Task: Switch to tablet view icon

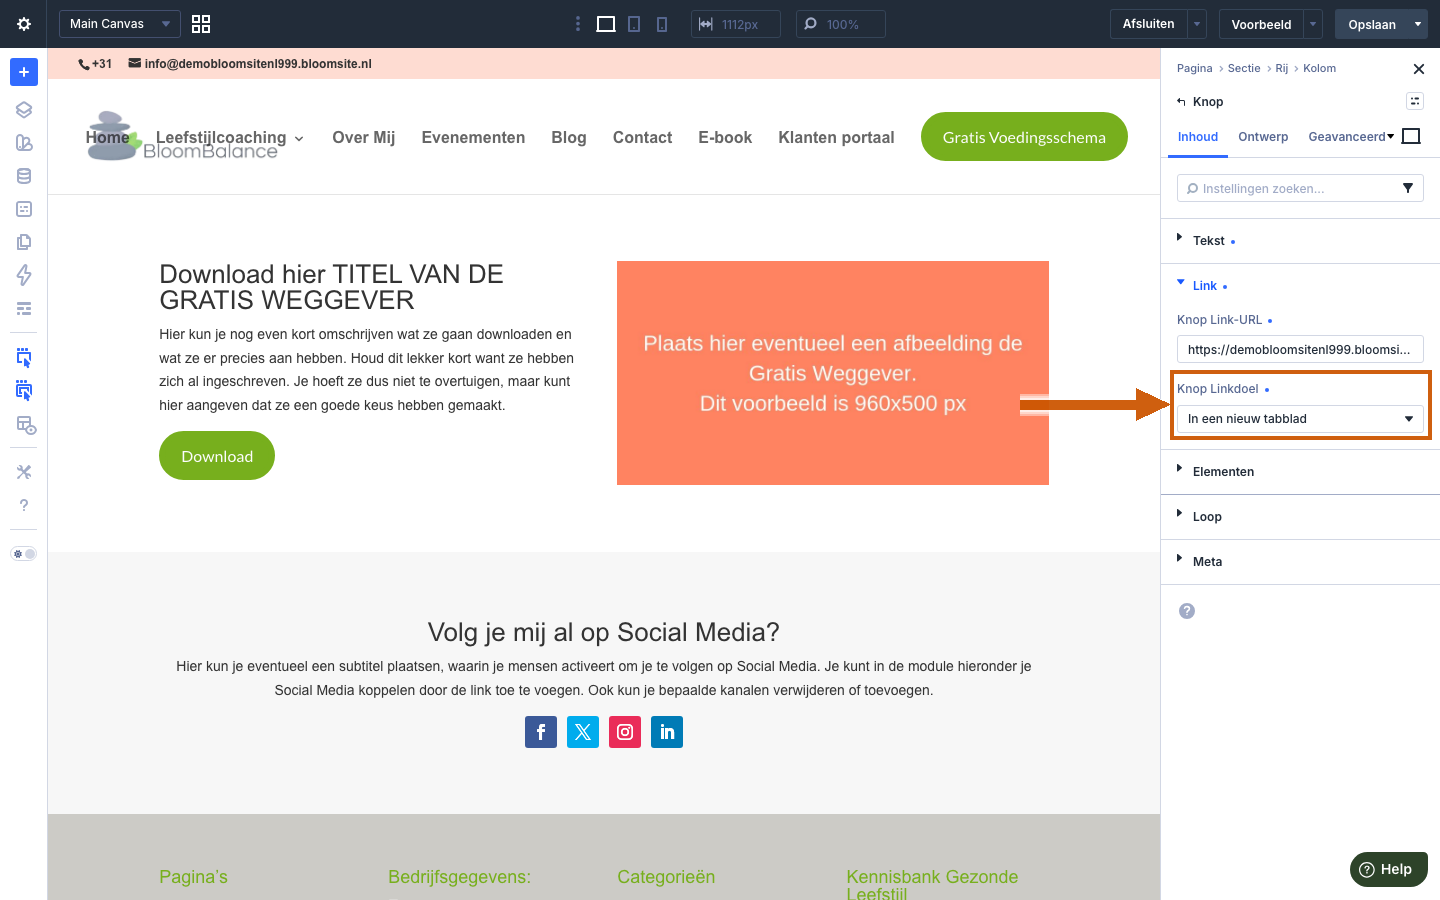Action: tap(634, 24)
